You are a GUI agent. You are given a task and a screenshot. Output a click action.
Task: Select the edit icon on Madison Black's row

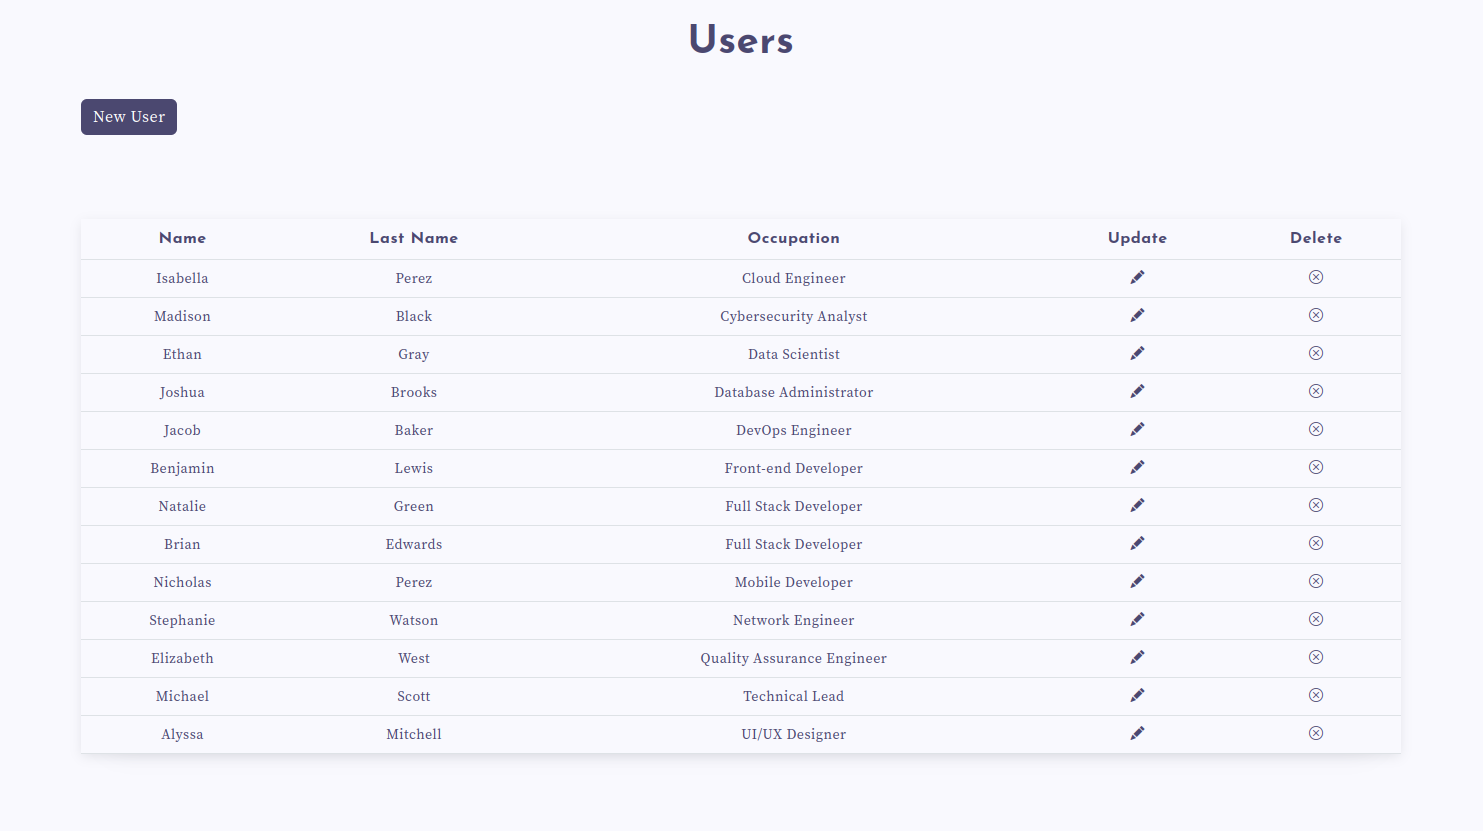pos(1137,315)
